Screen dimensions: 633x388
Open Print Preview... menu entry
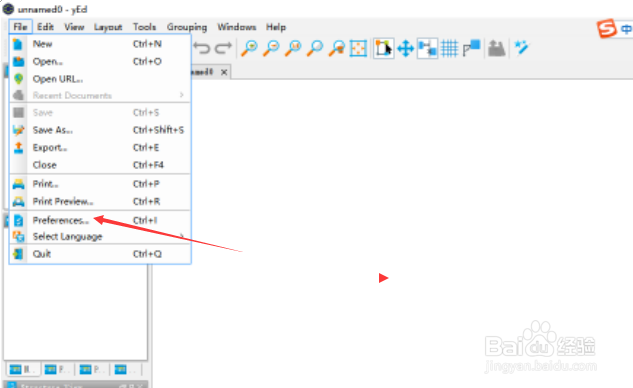point(100,201)
